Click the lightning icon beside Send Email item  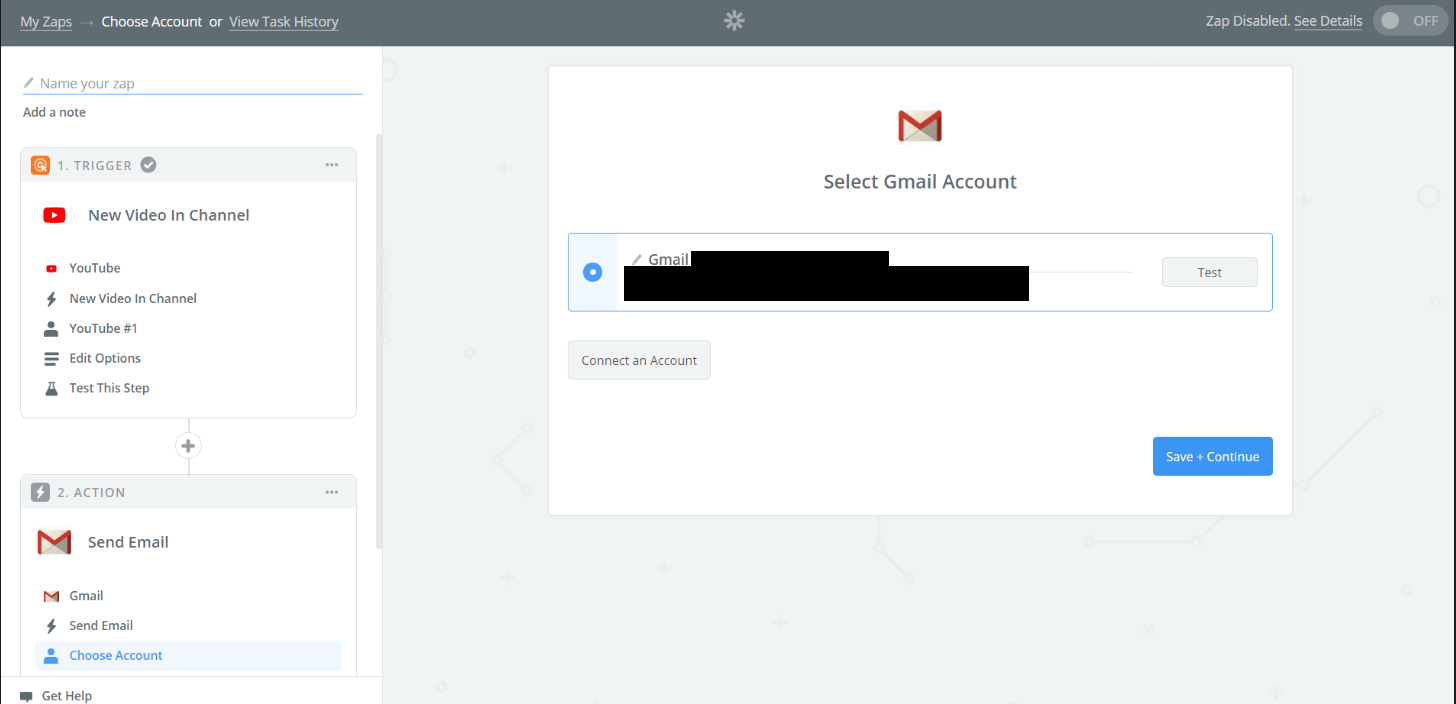[x=51, y=626]
